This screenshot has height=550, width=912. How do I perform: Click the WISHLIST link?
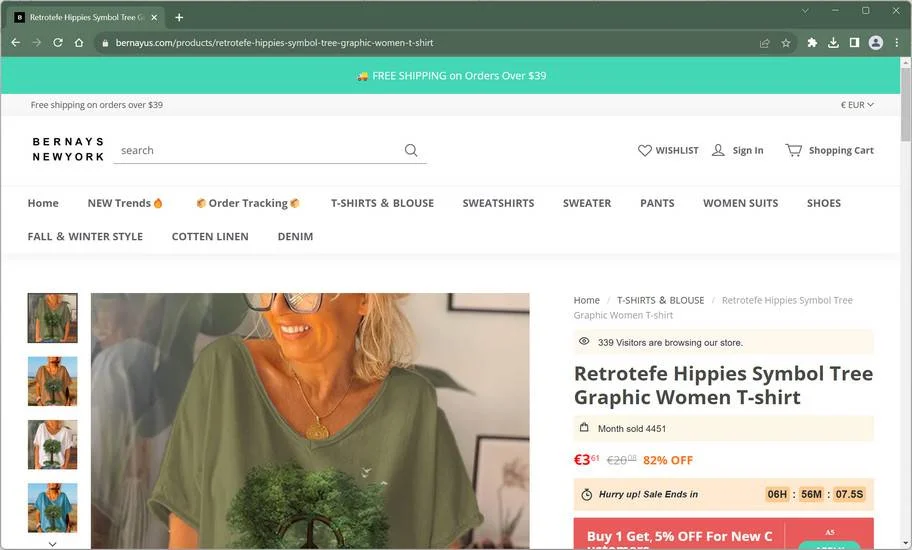(677, 151)
